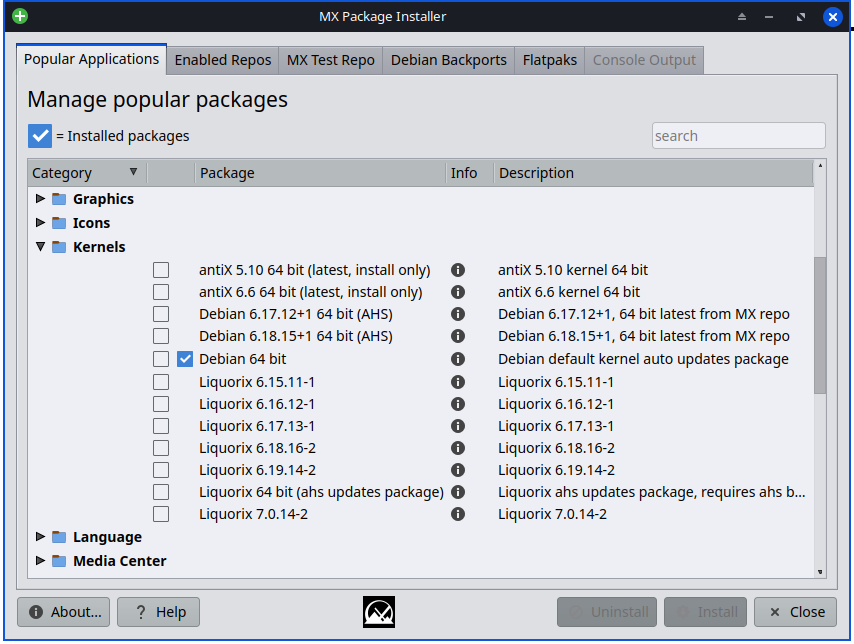Check Liquorix 6.15.11-1 package
Screen dimensions: 854x644
[x=161, y=382]
